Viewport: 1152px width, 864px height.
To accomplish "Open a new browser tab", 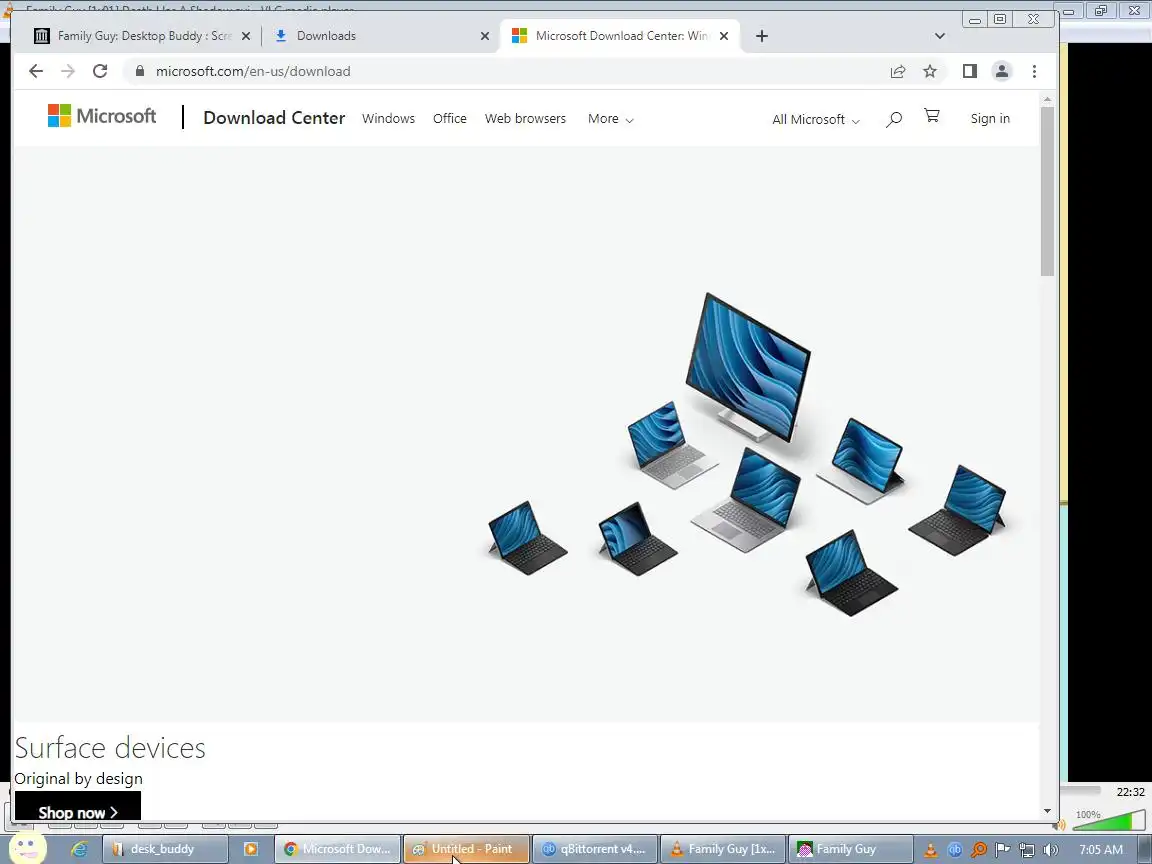I will (762, 36).
